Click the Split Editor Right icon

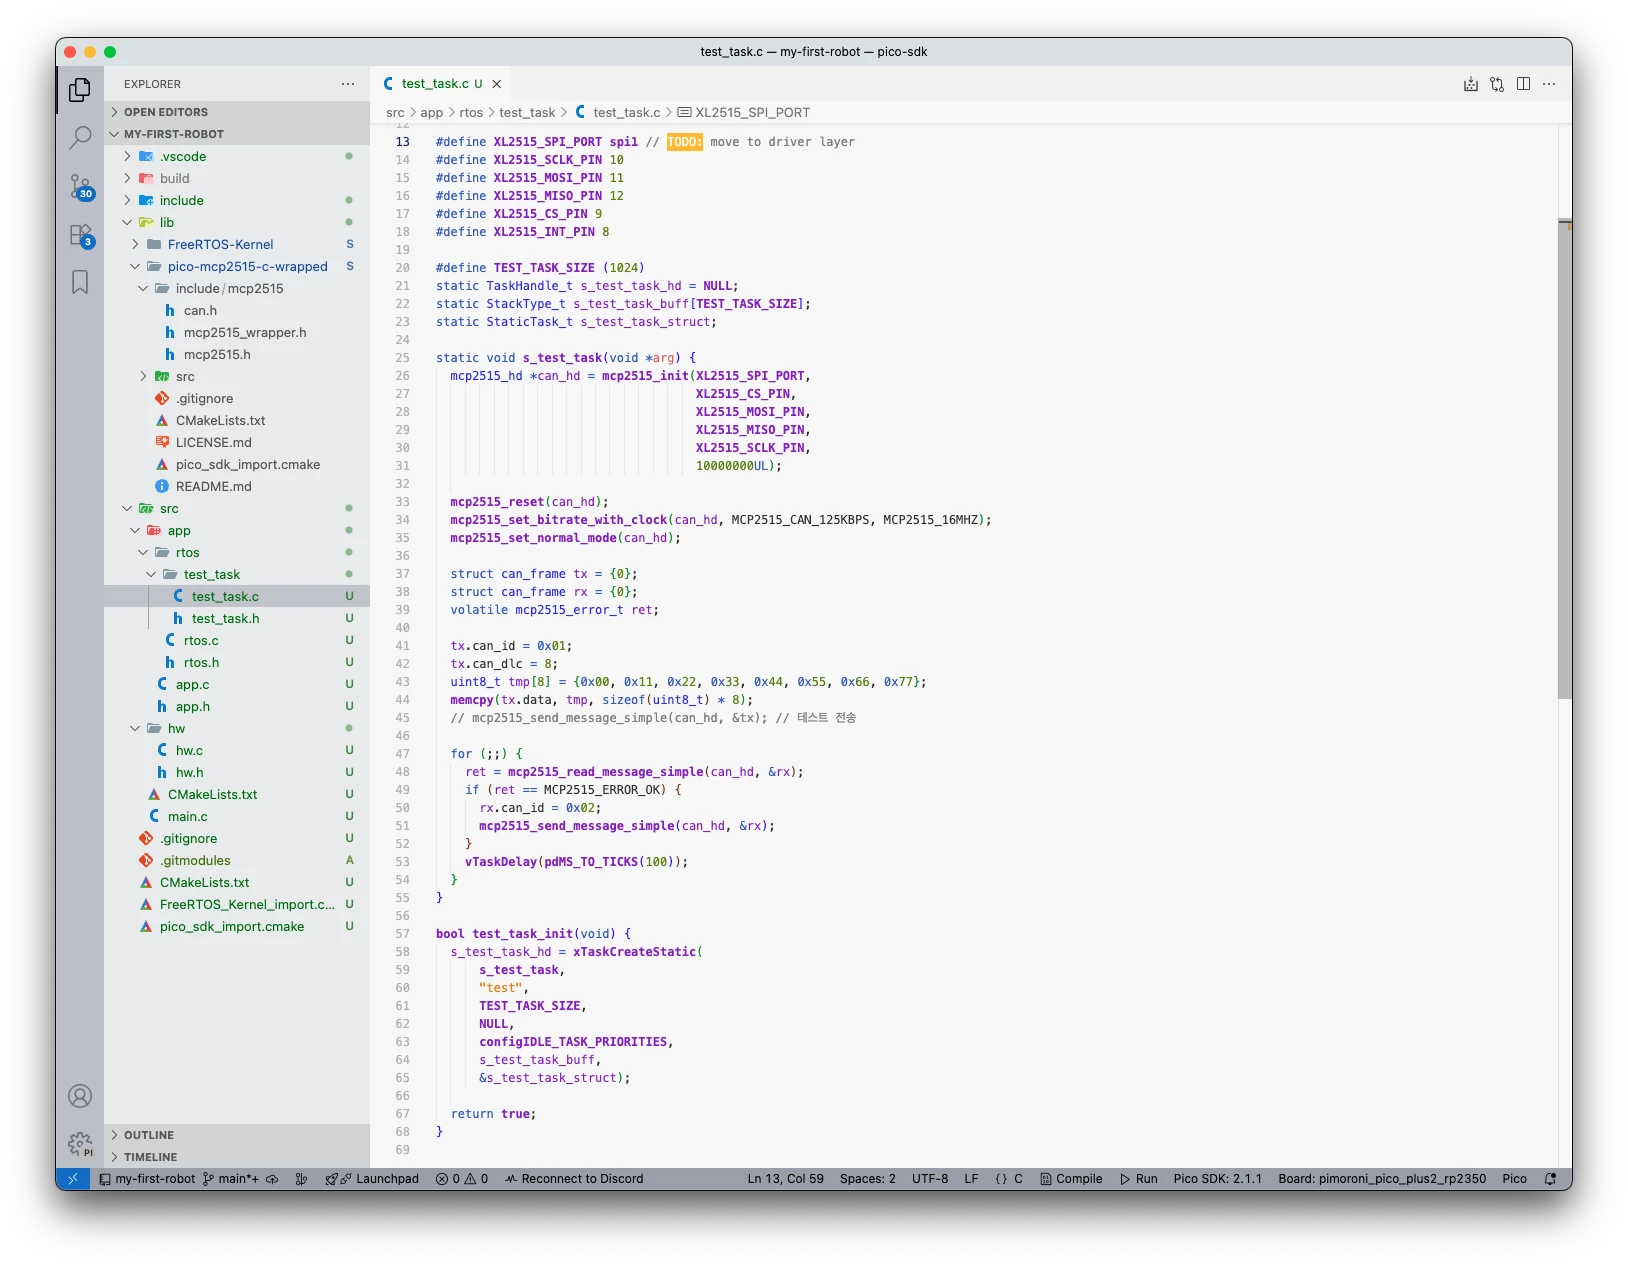pyautogui.click(x=1523, y=84)
